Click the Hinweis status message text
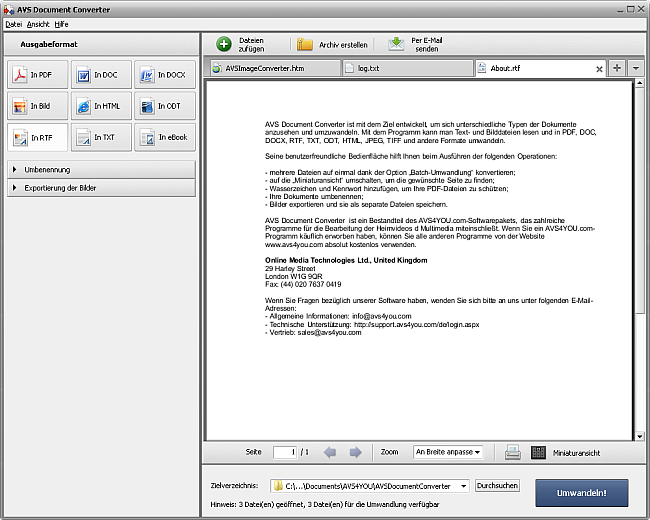 coord(325,504)
